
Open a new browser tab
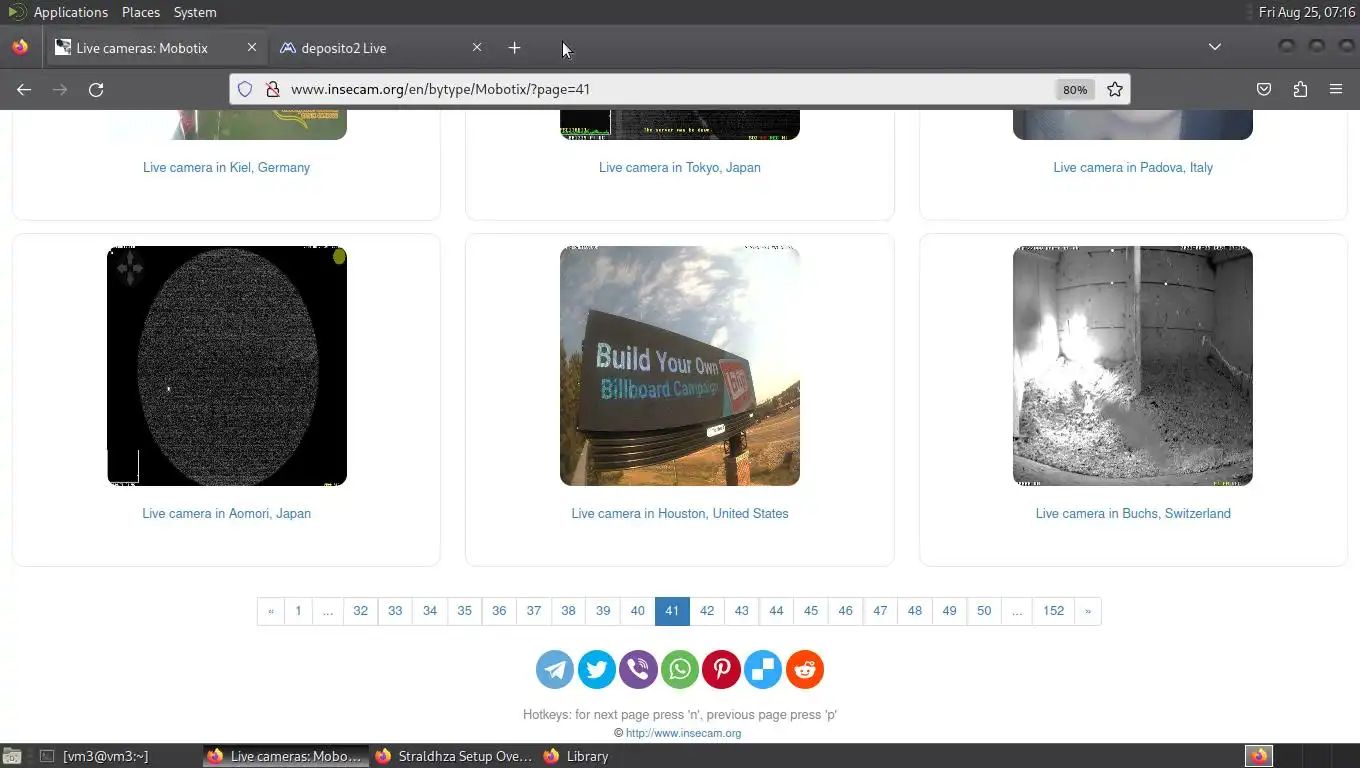(514, 47)
